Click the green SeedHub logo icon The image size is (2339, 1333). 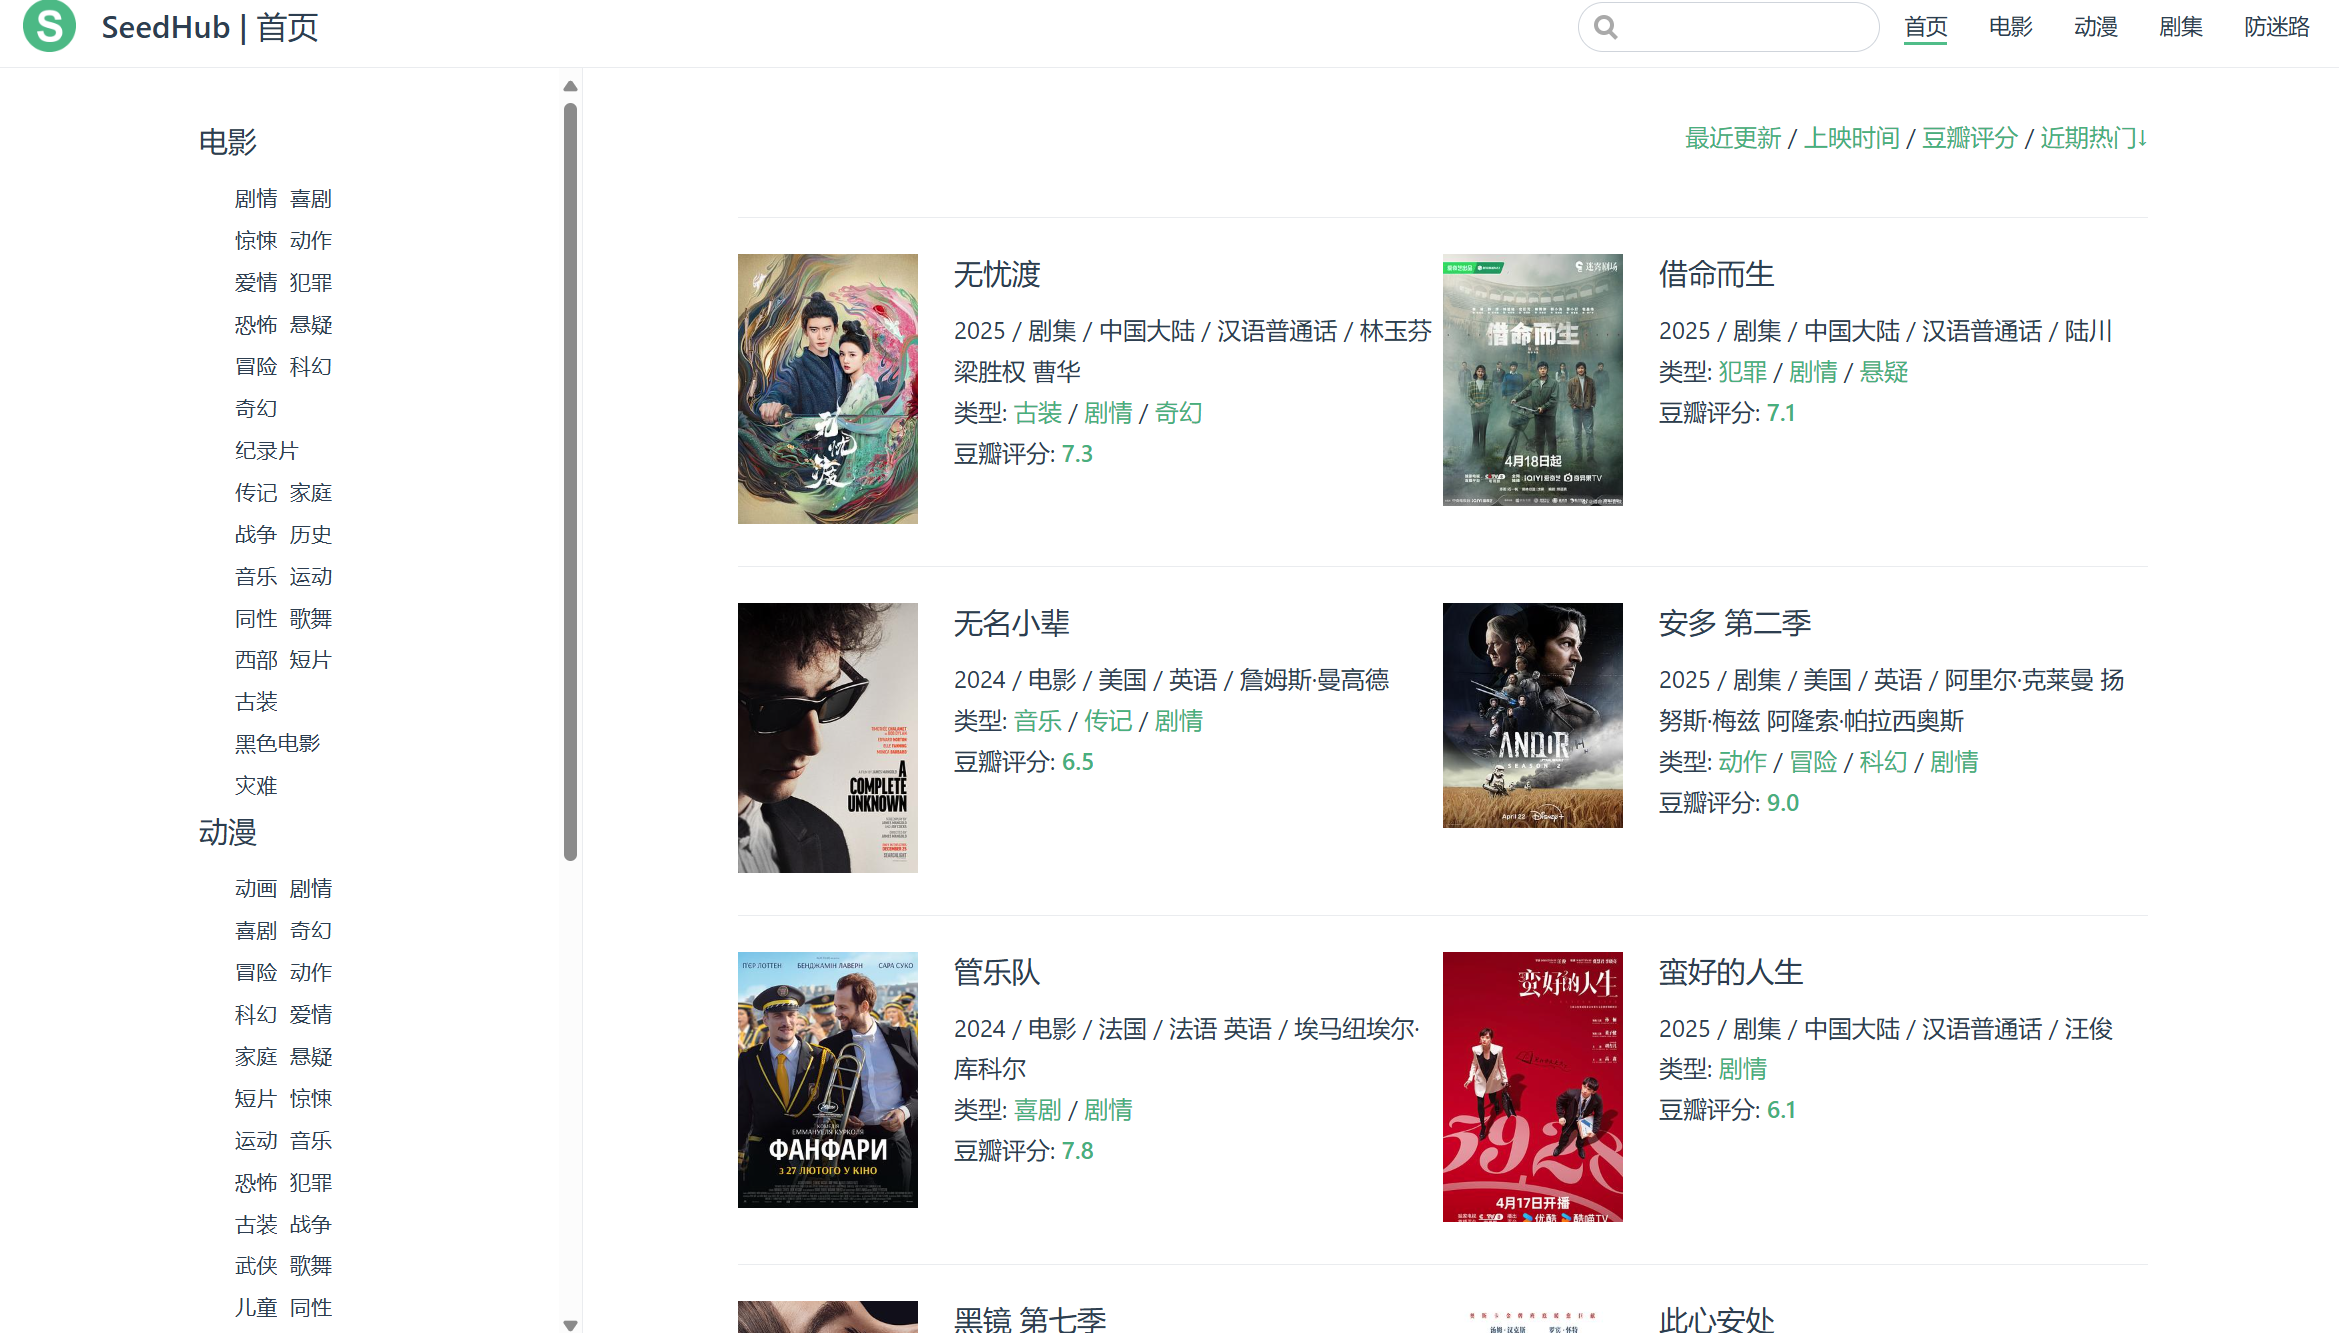click(50, 26)
